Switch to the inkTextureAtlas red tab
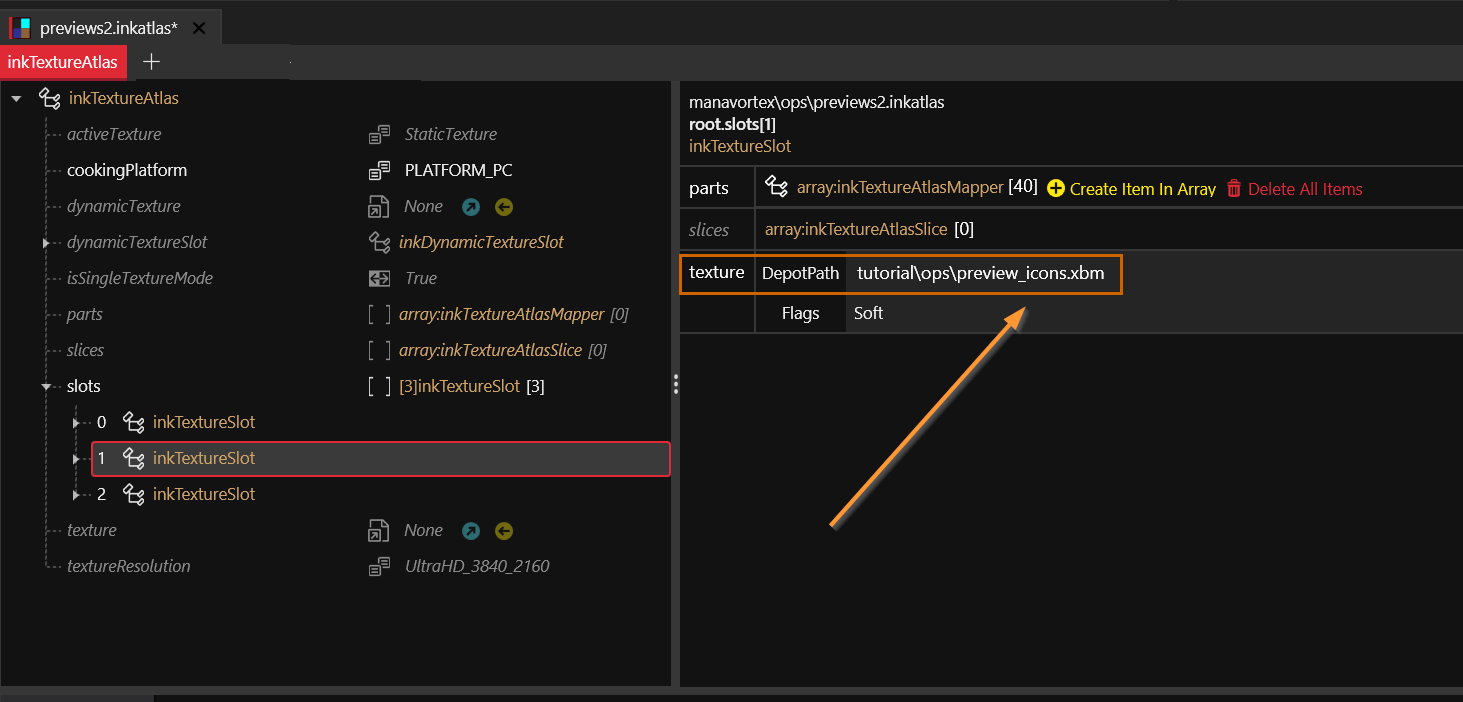 tap(63, 62)
